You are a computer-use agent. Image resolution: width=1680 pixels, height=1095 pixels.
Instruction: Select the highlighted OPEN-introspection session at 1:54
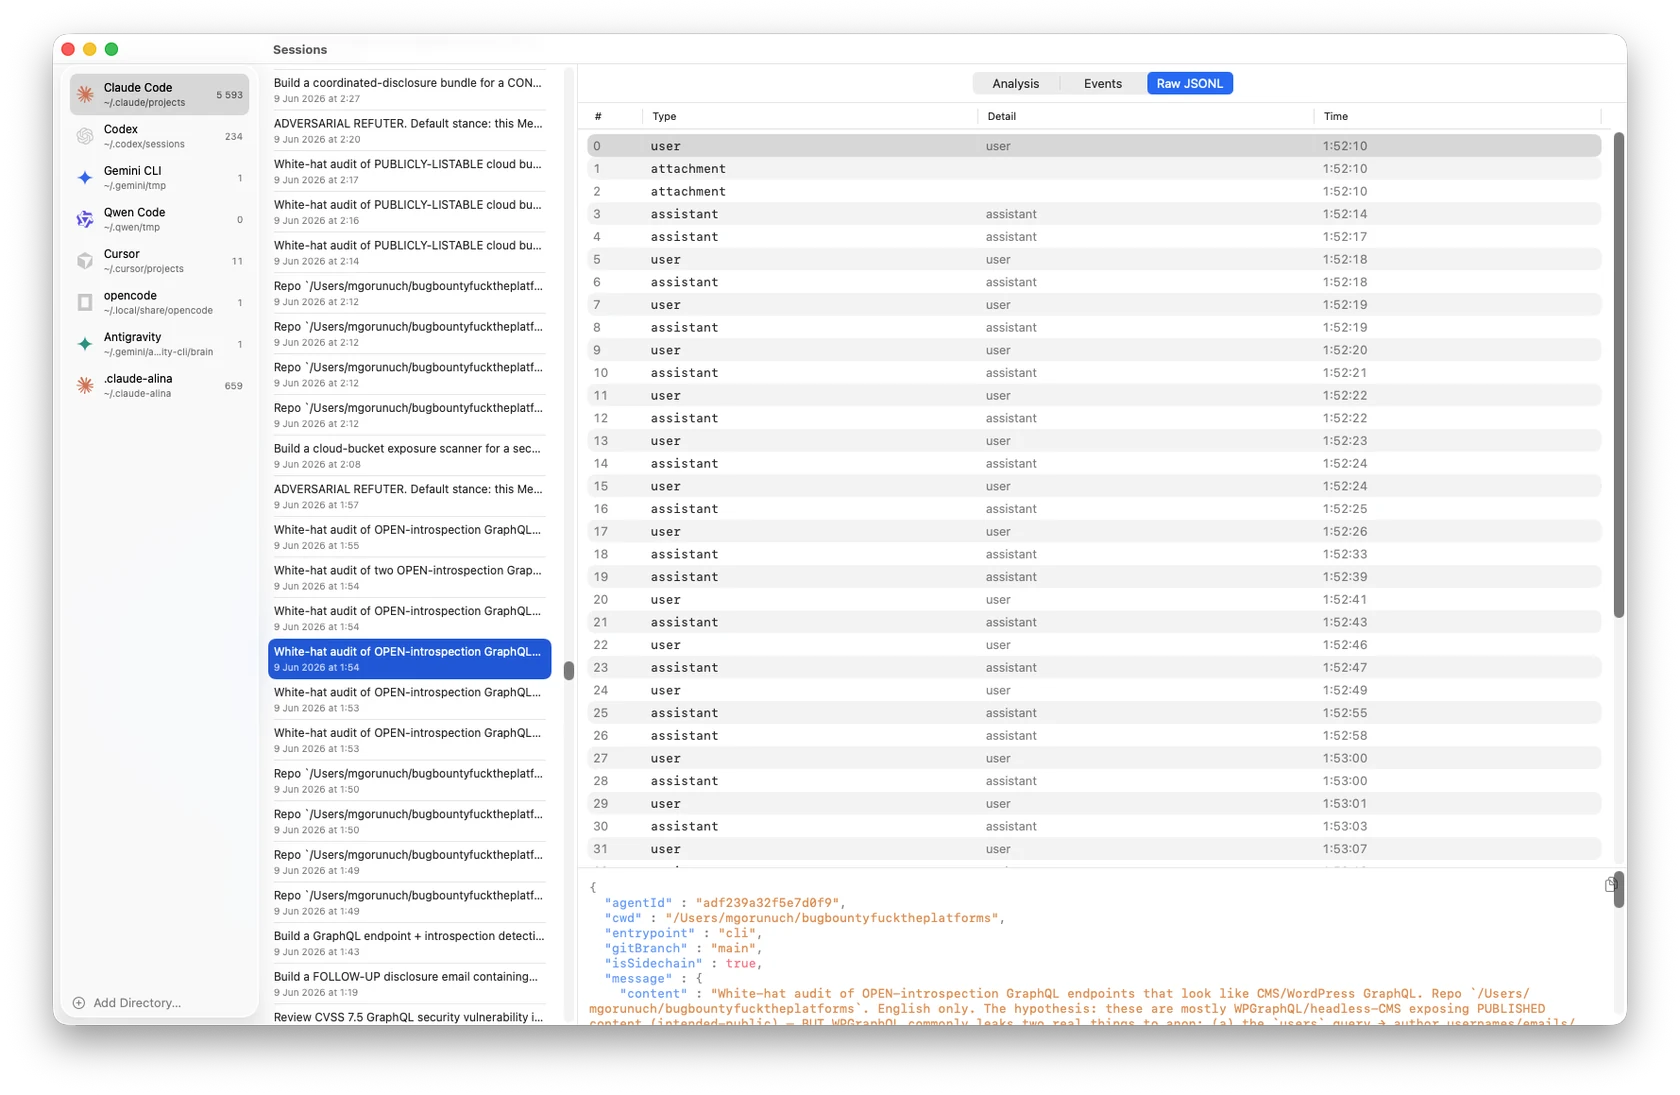pyautogui.click(x=409, y=659)
